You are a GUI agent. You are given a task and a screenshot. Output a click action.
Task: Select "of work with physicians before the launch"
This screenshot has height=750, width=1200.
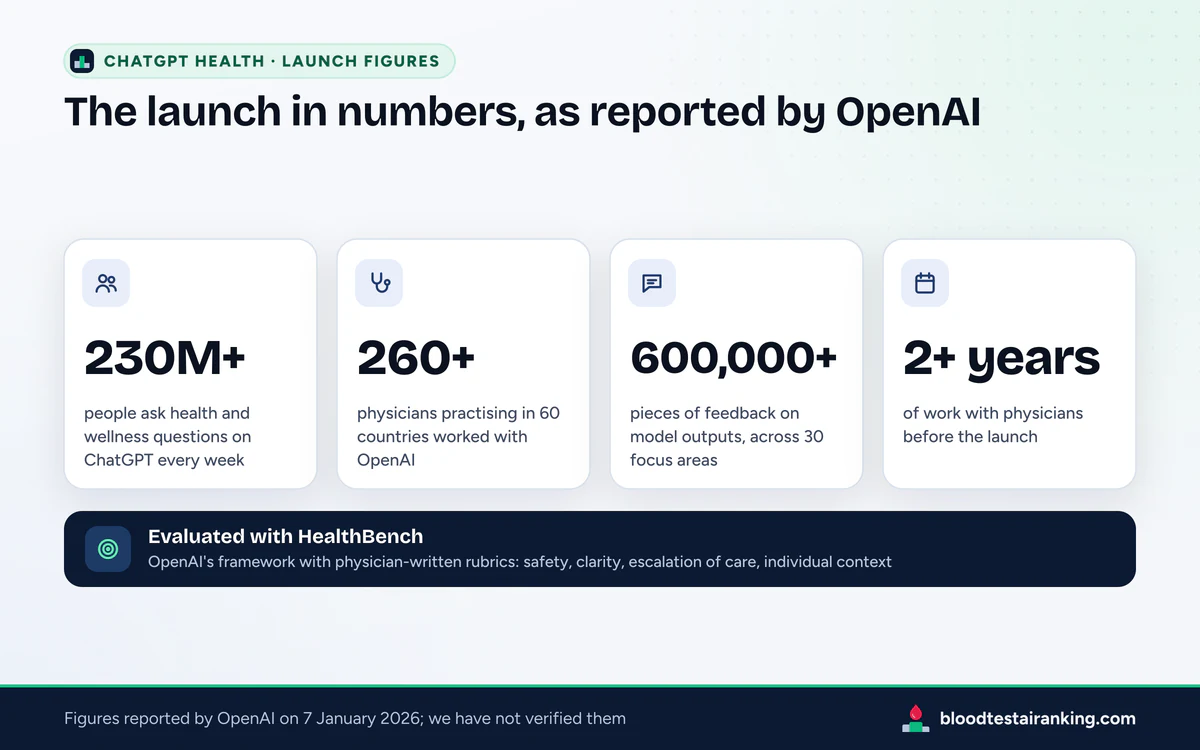point(993,425)
